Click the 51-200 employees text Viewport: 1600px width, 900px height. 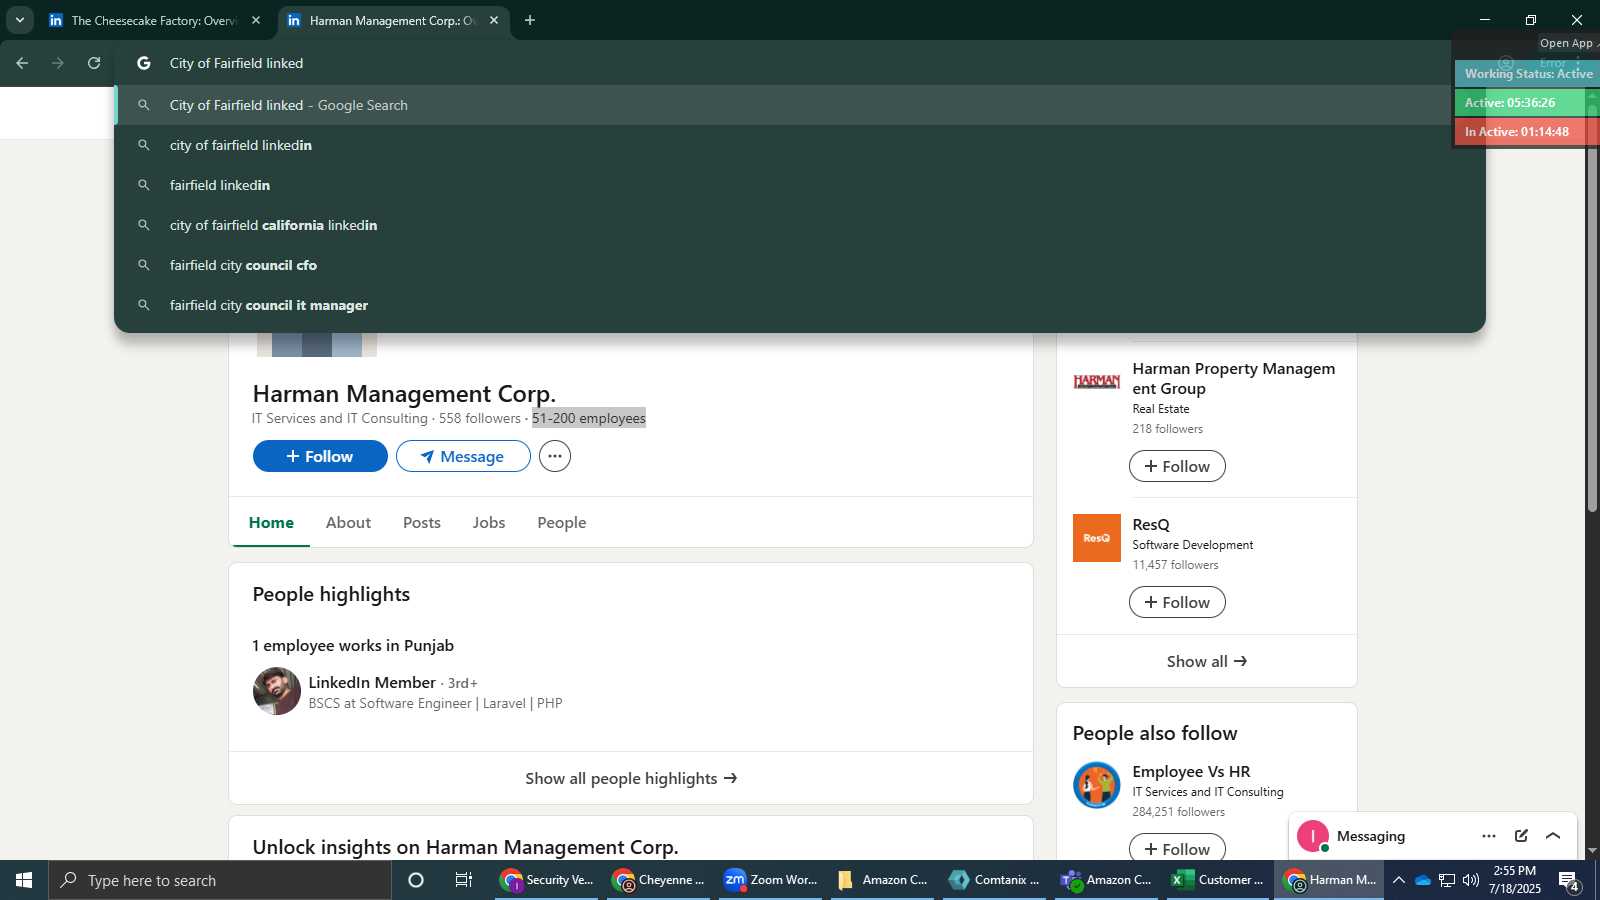click(x=589, y=418)
